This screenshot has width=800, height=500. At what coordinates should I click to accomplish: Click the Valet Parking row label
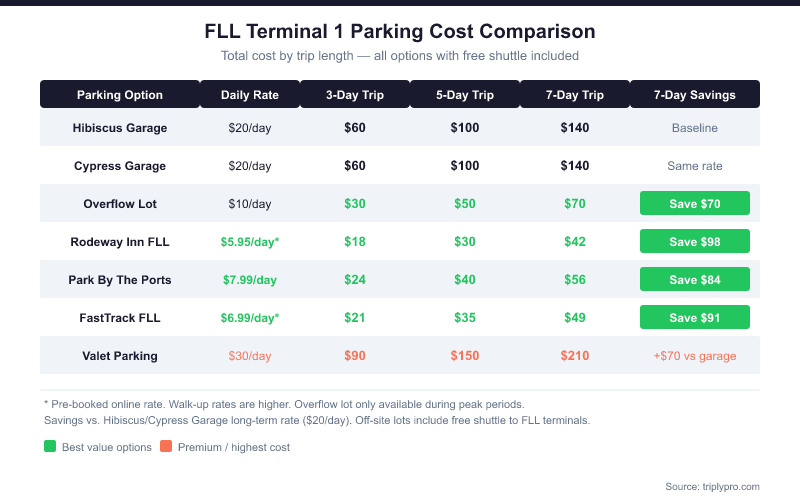(120, 356)
